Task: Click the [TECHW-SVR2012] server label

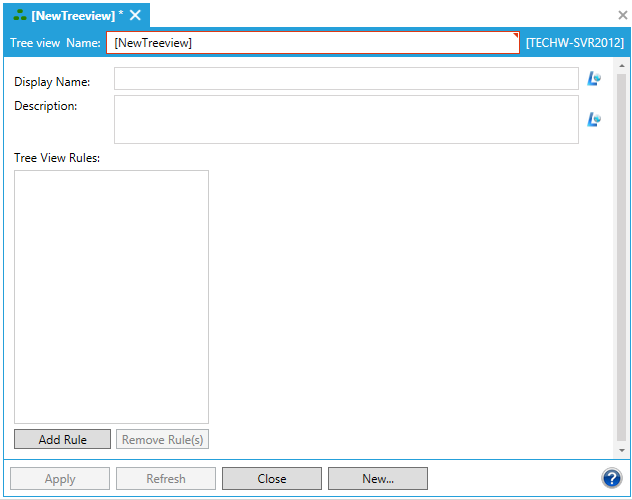Action: (575, 43)
